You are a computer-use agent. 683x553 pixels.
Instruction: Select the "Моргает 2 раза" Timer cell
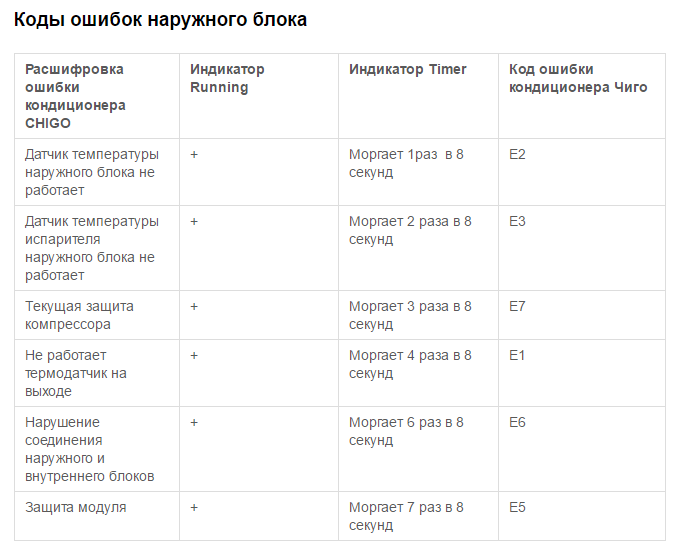(x=410, y=230)
